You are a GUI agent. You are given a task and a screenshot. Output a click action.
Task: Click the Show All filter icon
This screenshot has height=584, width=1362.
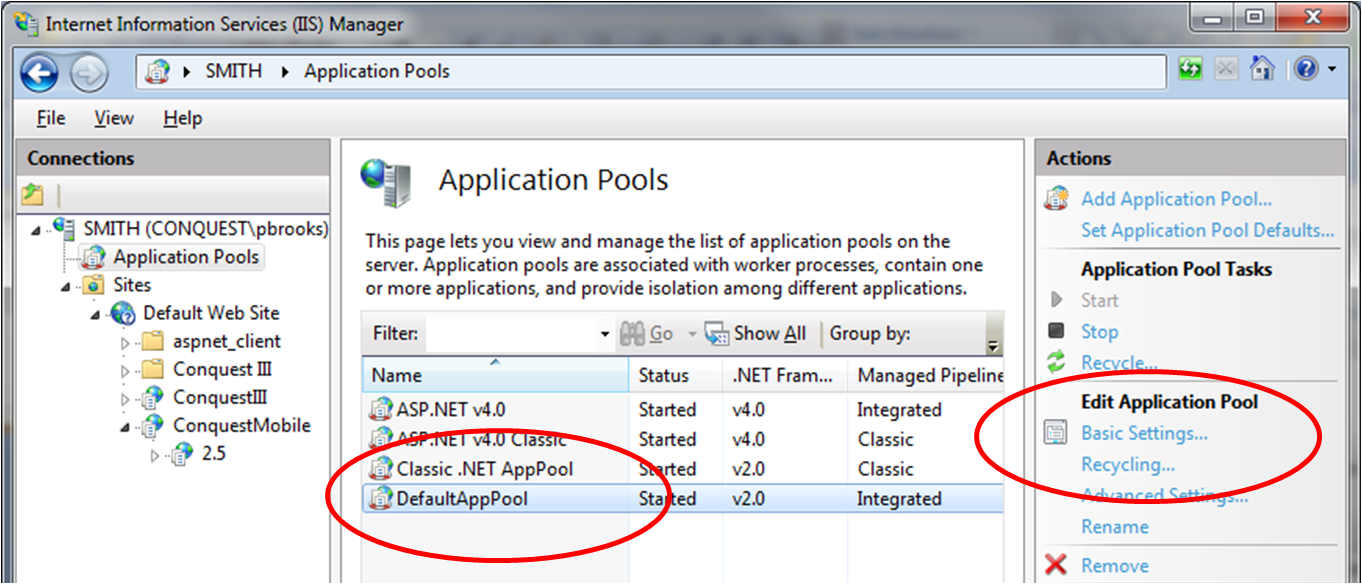click(717, 334)
